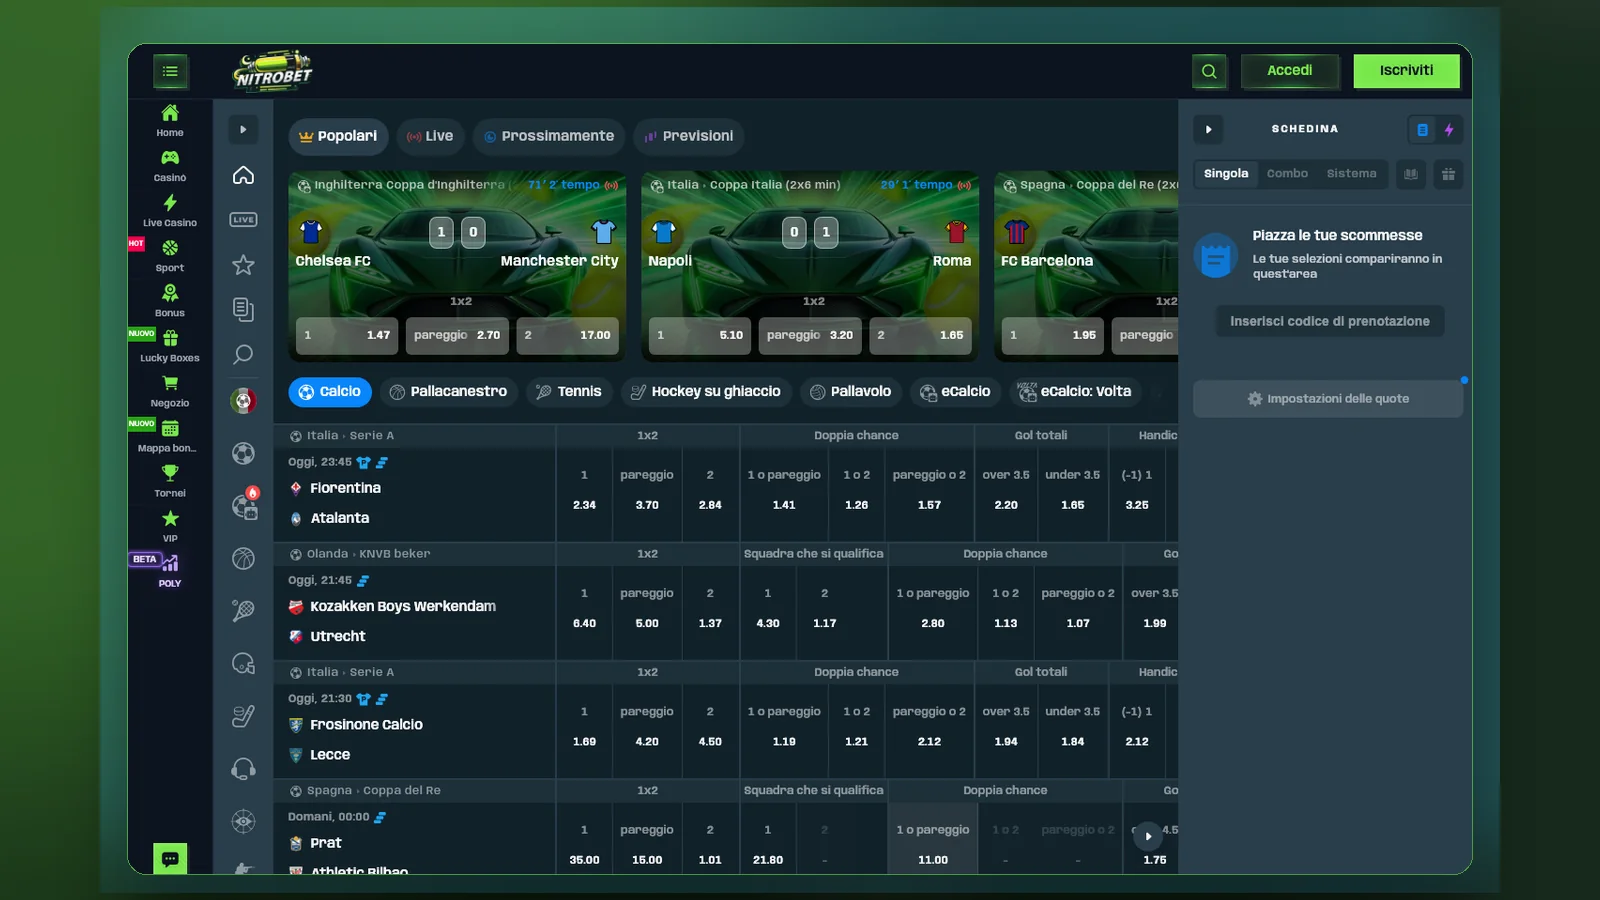The height and width of the screenshot is (900, 1600).
Task: Open the Napoli vs Roma live card
Action: point(810,266)
